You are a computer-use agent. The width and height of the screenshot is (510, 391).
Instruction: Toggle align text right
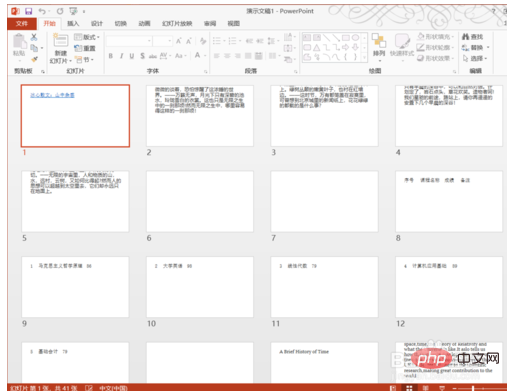pyautogui.click(x=237, y=56)
